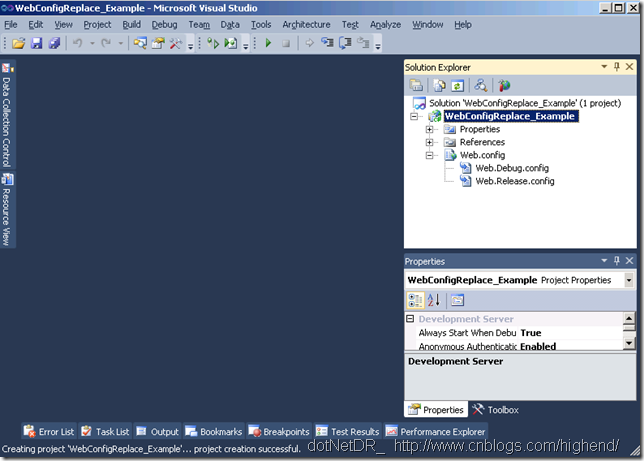Open the Performance Explorer tab
The image size is (644, 461).
435,431
